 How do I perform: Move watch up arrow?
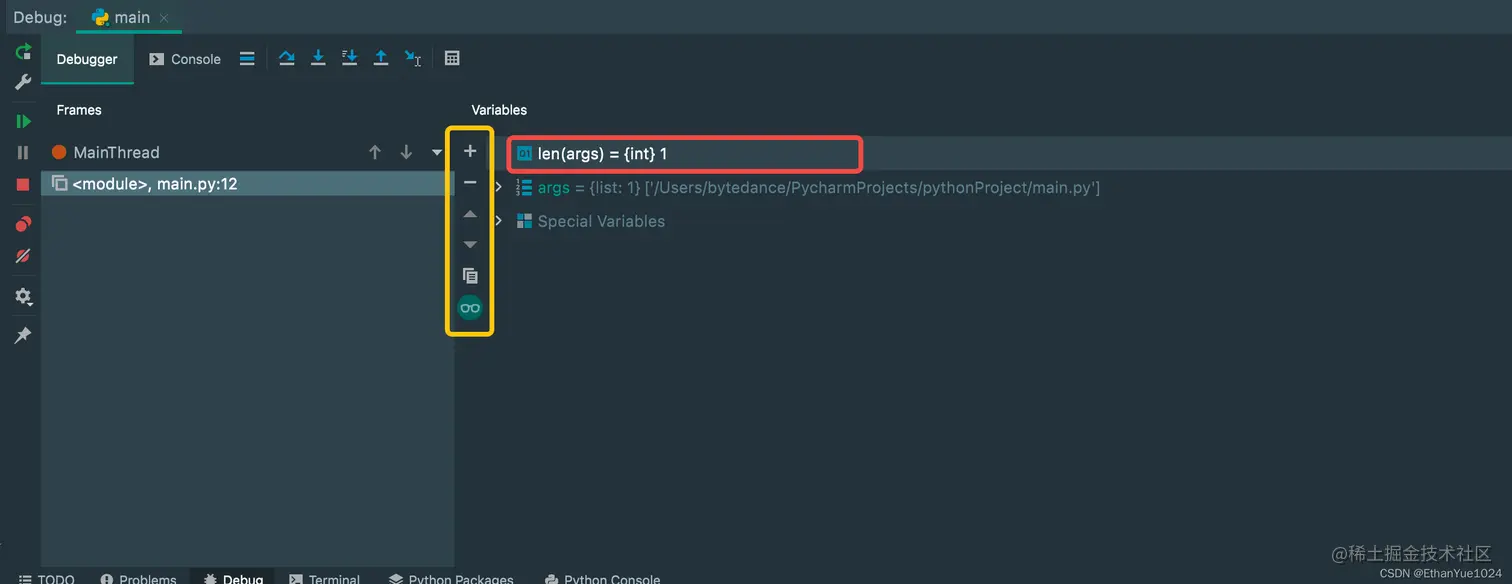[470, 214]
